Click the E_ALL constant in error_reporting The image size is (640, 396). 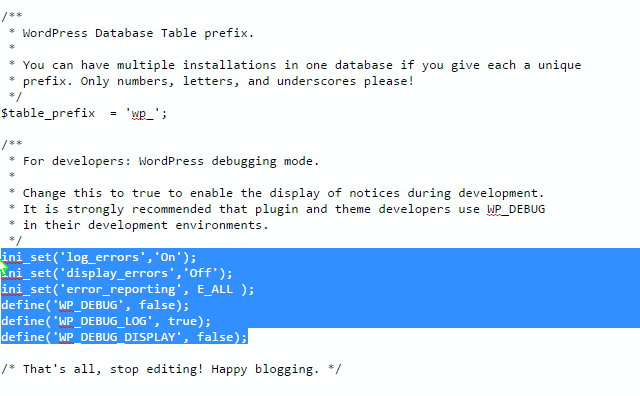[215, 289]
